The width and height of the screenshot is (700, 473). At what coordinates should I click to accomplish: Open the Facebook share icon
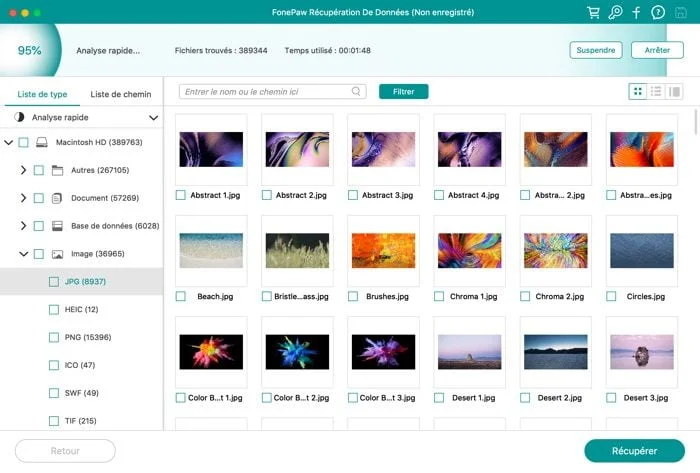tap(636, 12)
